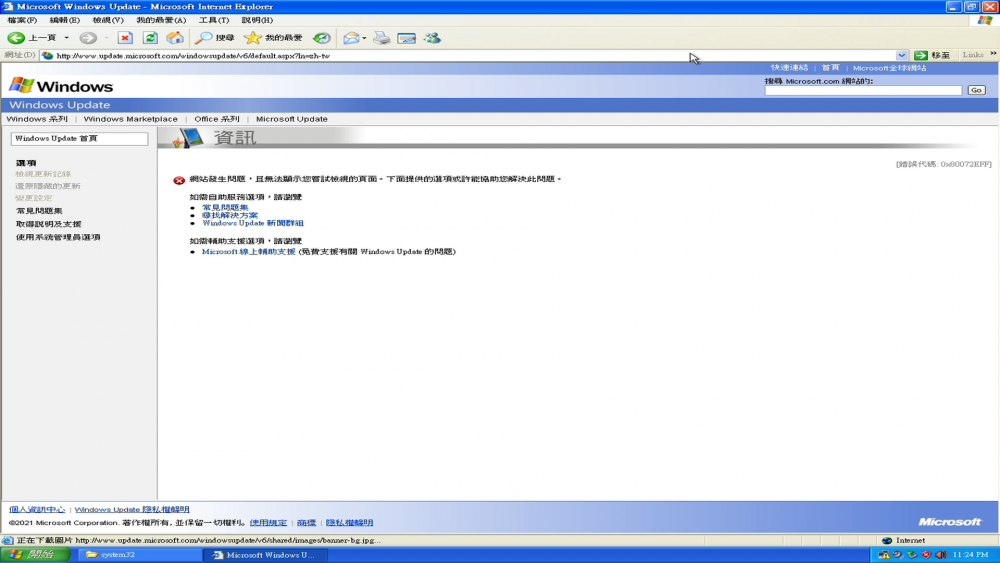Click the 快速連結 header link

(x=789, y=68)
